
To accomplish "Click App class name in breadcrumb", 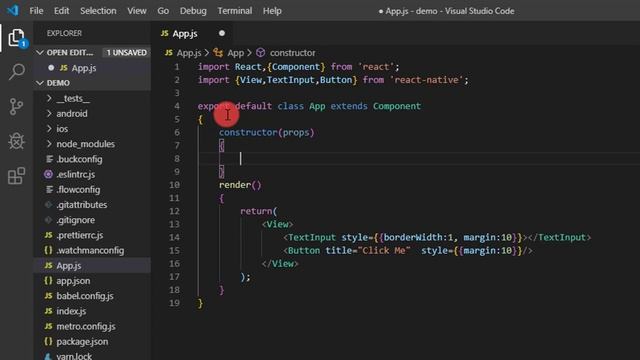I will (x=236, y=53).
